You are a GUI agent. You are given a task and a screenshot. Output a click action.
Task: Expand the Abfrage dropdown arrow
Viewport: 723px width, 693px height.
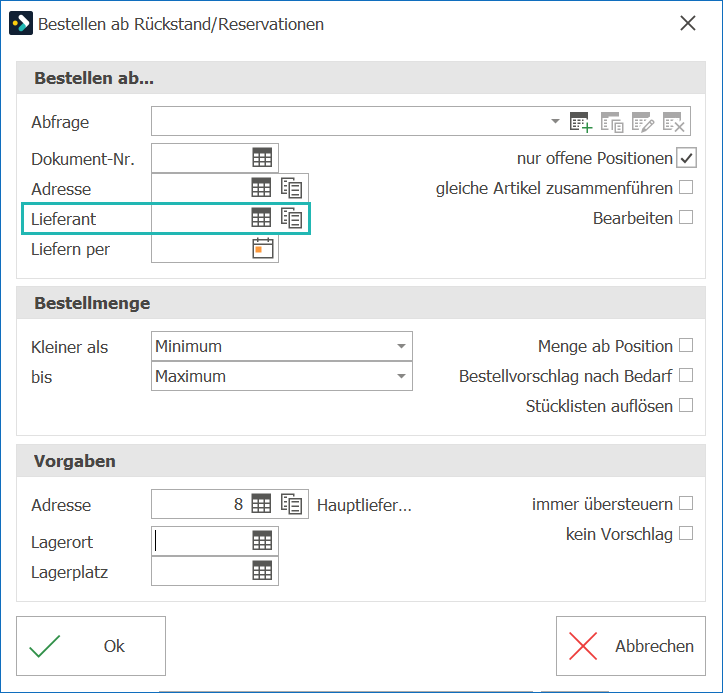(555, 121)
